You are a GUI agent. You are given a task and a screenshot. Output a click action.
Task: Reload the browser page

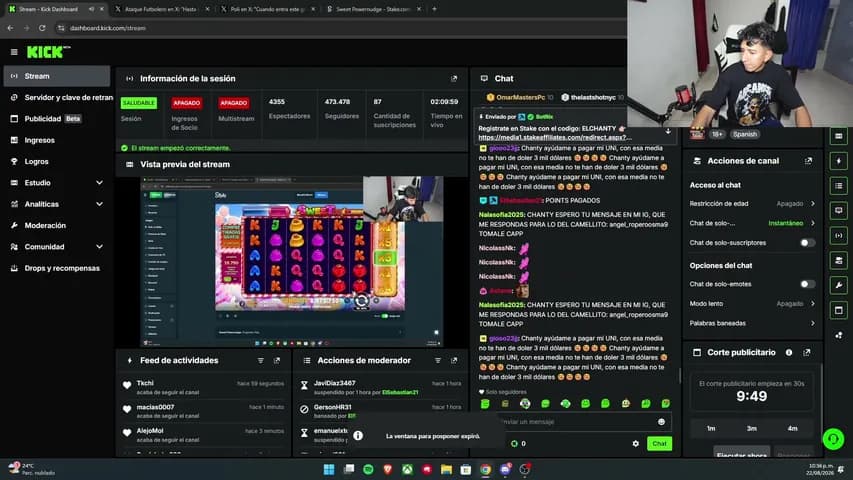tap(42, 28)
